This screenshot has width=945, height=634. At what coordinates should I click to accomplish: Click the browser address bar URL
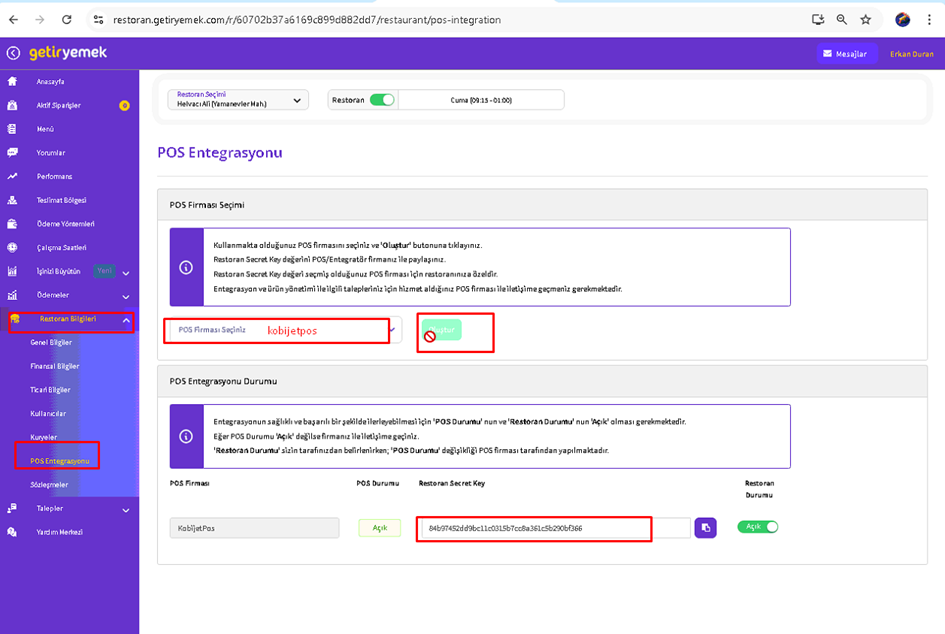(x=307, y=20)
